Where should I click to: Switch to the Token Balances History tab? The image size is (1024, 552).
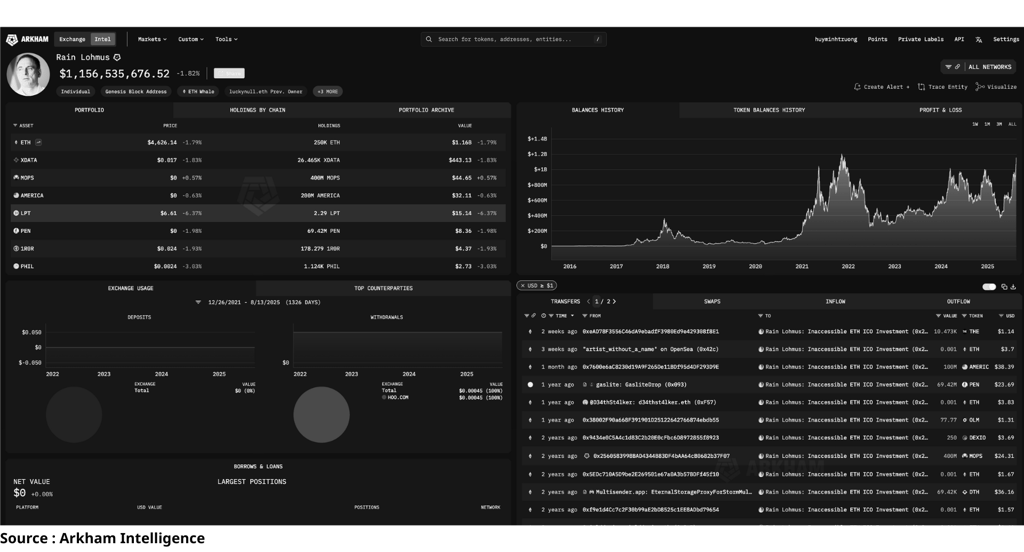769,110
